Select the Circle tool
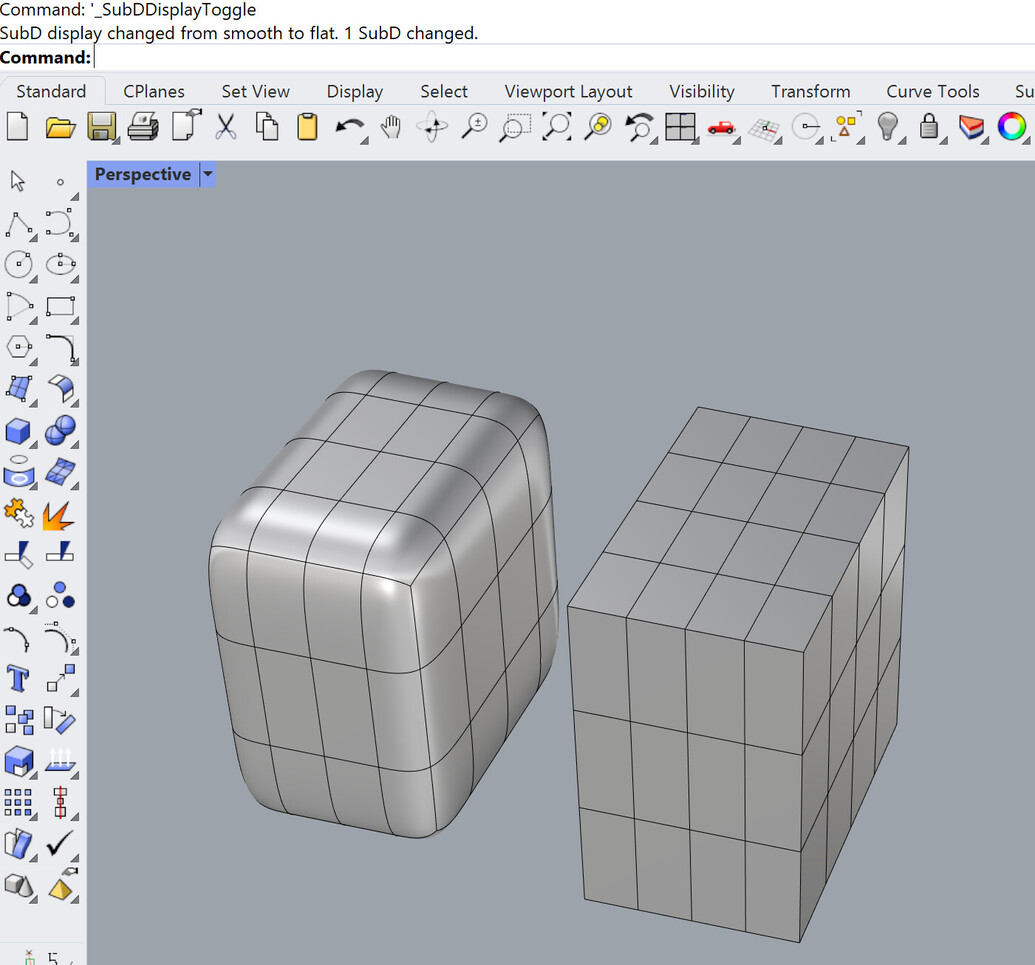 tap(20, 265)
